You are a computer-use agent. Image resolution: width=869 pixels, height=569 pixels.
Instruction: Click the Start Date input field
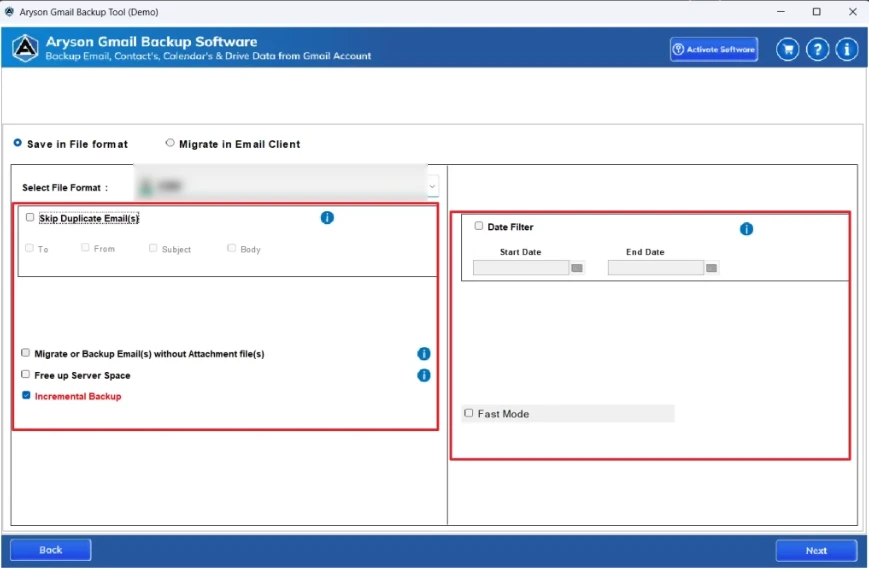point(521,268)
